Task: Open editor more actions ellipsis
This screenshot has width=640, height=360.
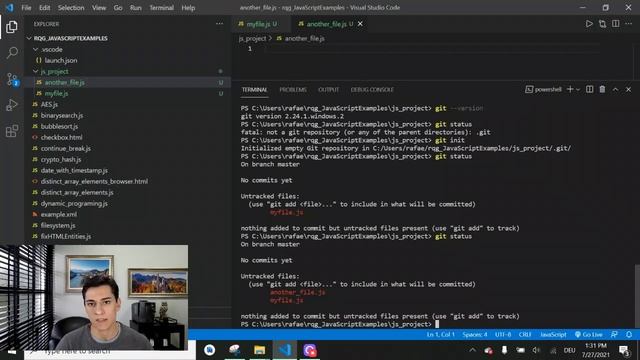Action: (x=629, y=24)
